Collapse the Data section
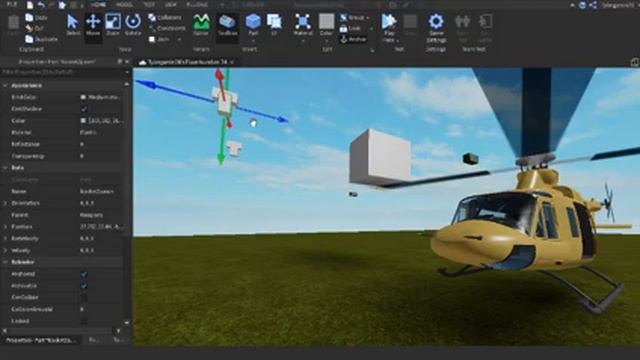 pos(5,168)
